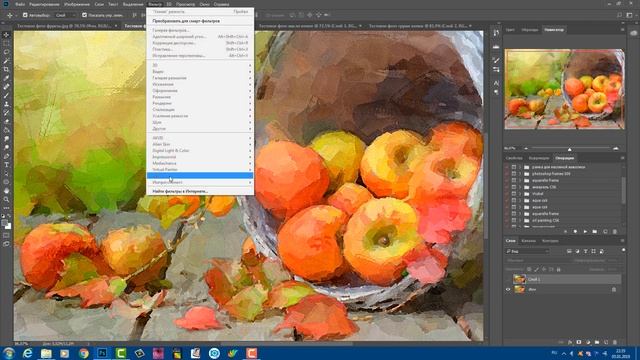Click the zoom-out icon in Navigator
Image resolution: width=640 pixels, height=360 pixels.
(526, 149)
